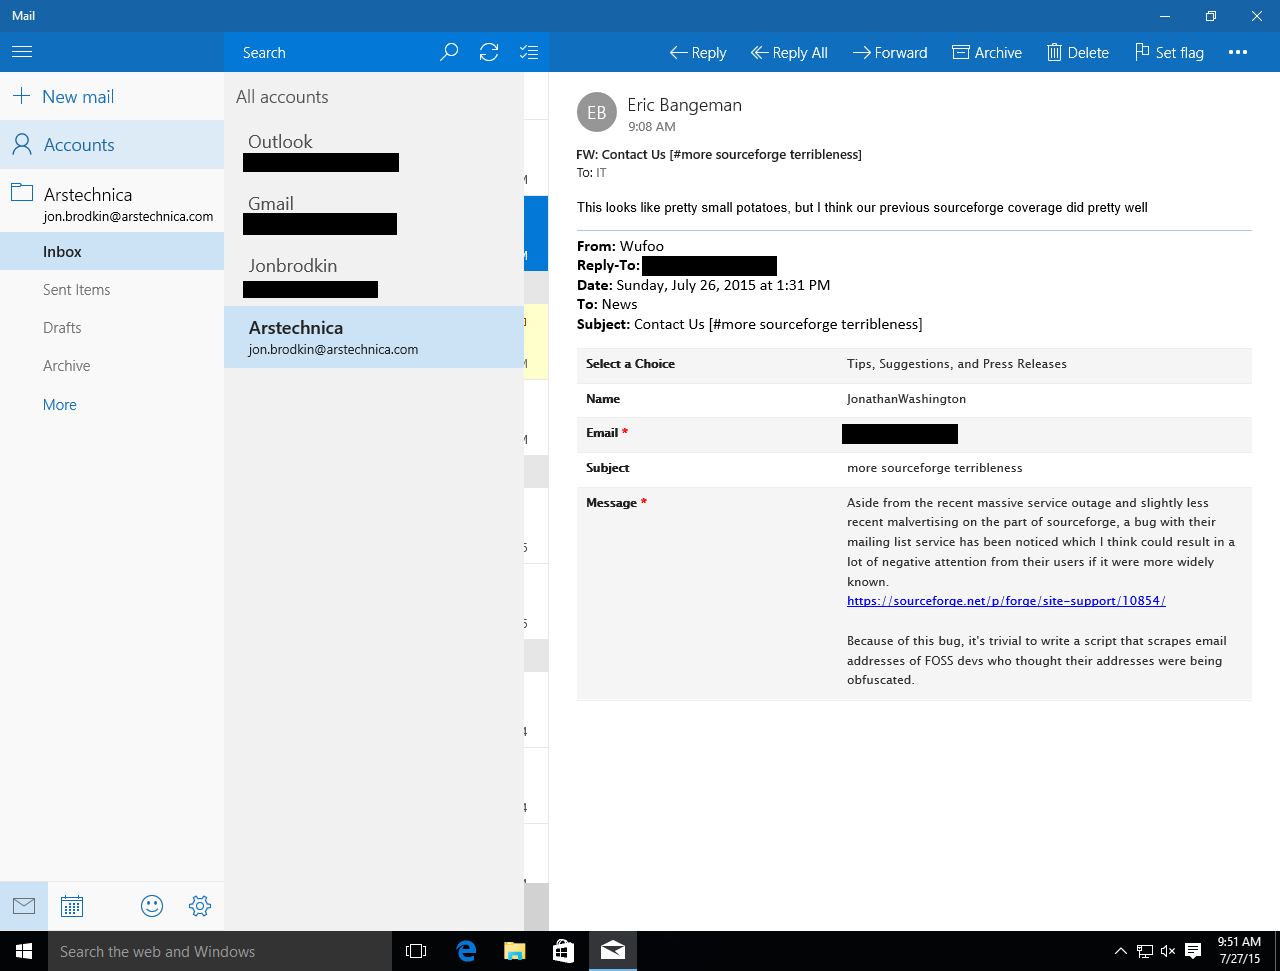This screenshot has height=971, width=1280.
Task: Delete the current message
Action: pyautogui.click(x=1077, y=52)
